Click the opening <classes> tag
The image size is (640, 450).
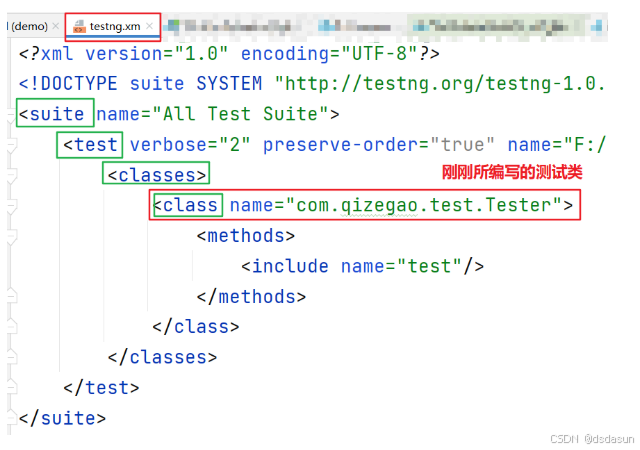157,175
